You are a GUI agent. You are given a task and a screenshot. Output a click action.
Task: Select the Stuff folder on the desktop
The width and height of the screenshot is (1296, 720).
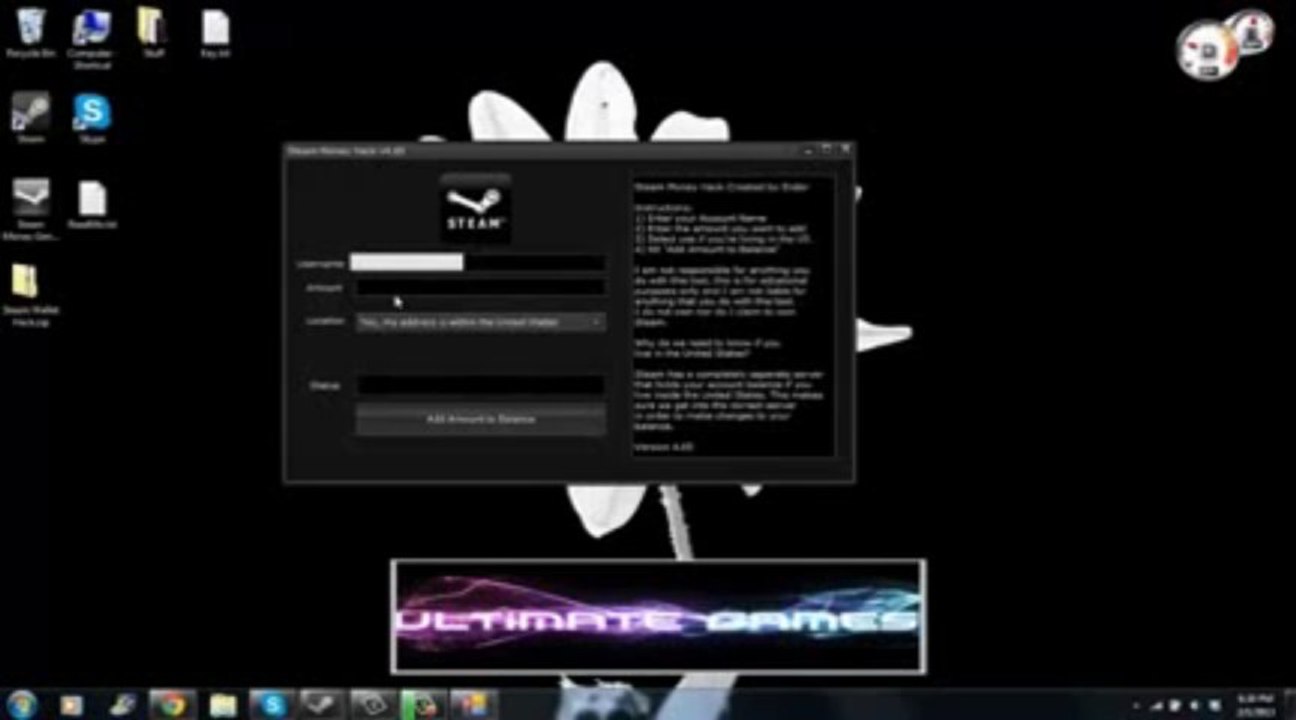(x=152, y=32)
